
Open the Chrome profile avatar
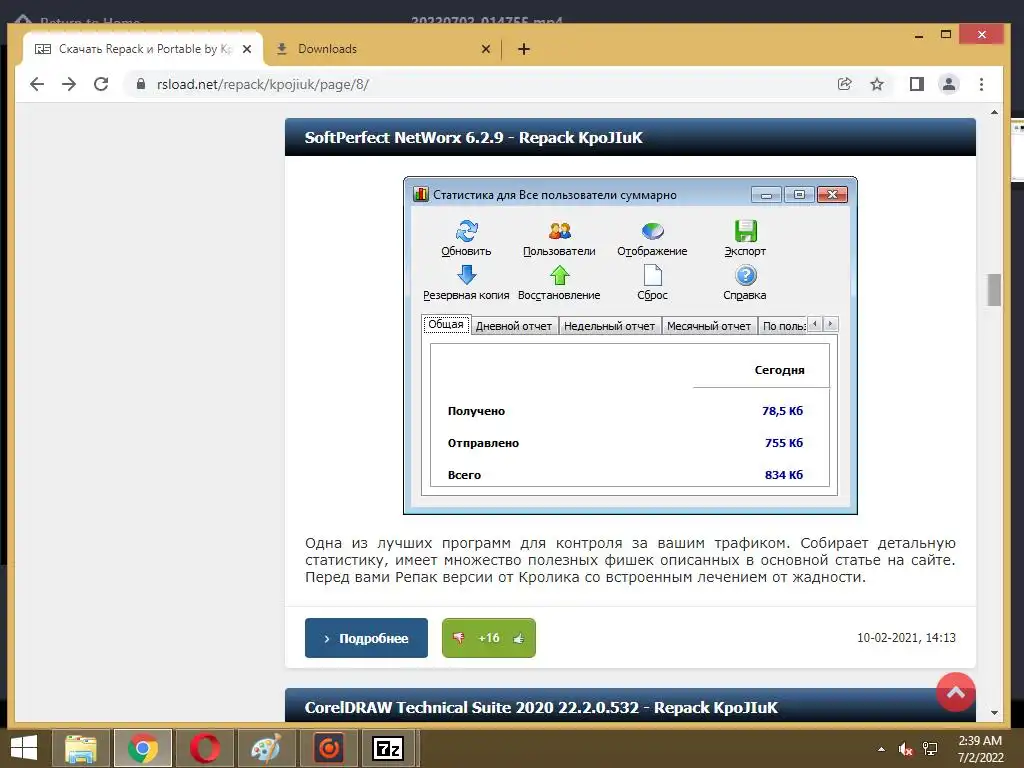pos(949,84)
